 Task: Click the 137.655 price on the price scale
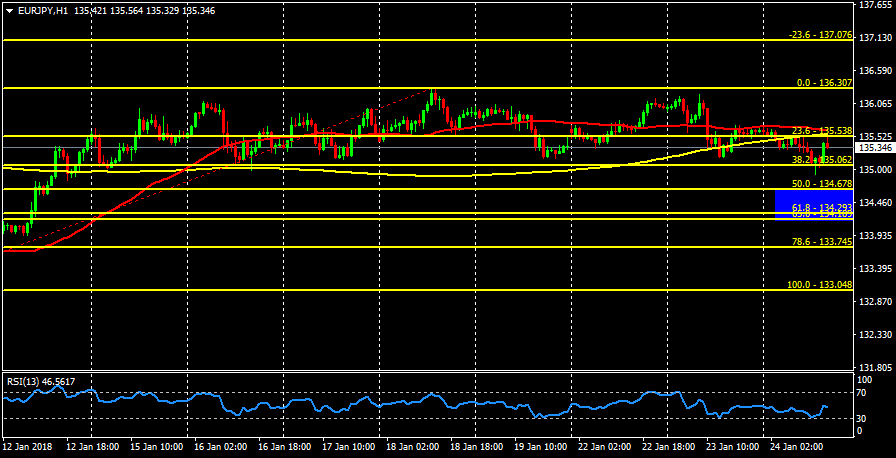pos(875,5)
